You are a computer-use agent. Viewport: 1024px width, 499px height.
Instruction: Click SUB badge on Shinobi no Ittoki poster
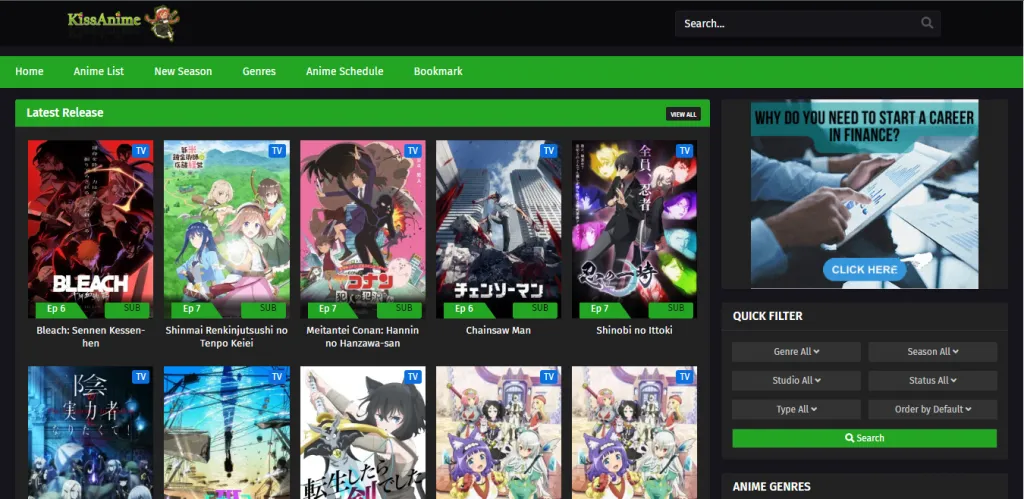click(671, 309)
